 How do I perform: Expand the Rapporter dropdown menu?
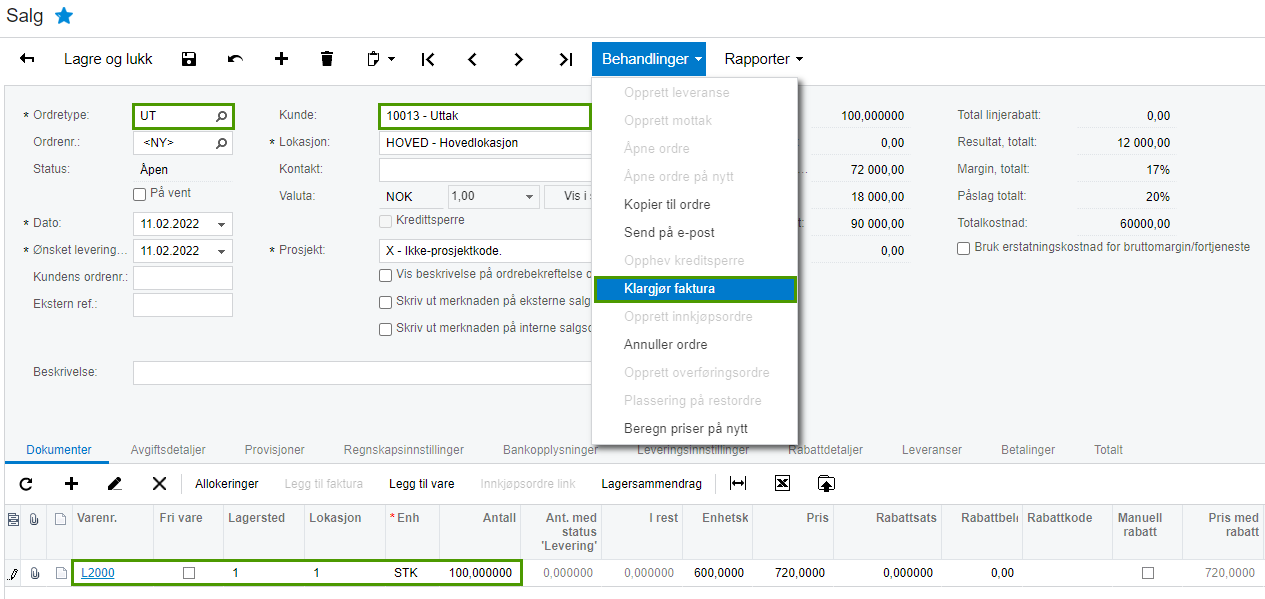(x=764, y=59)
